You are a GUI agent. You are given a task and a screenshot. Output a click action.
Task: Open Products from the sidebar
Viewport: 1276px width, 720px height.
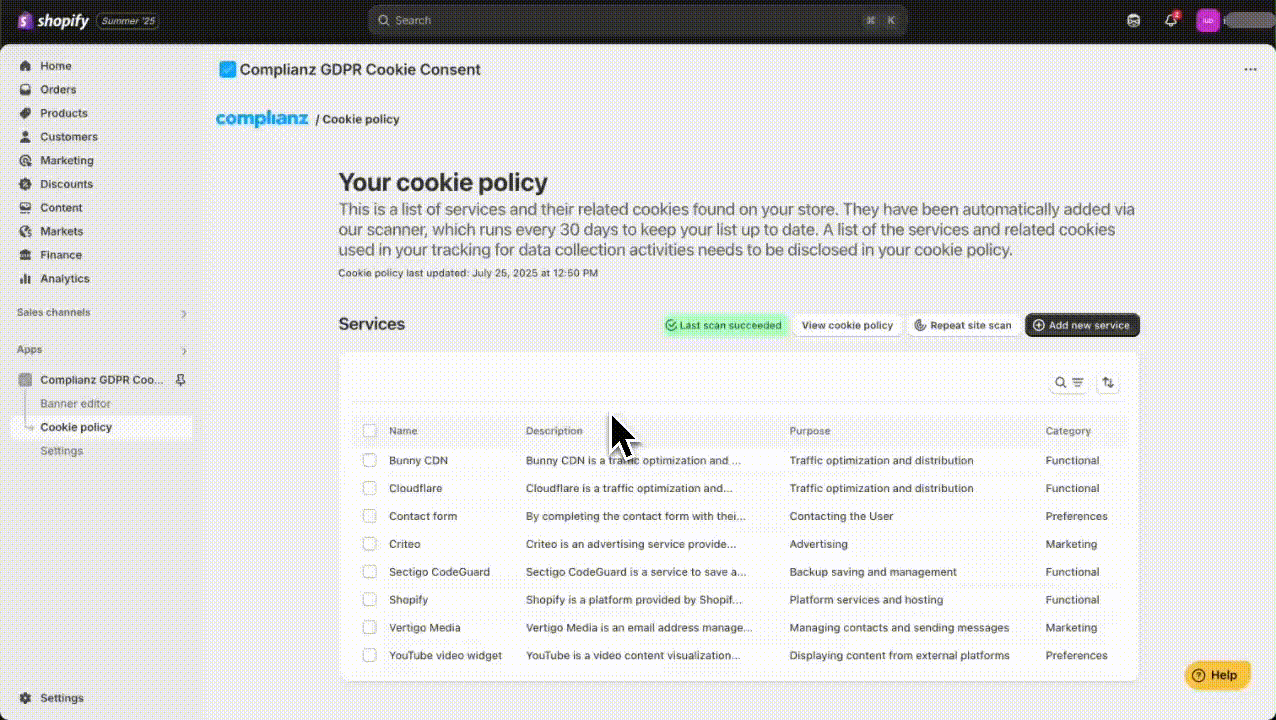(x=64, y=113)
